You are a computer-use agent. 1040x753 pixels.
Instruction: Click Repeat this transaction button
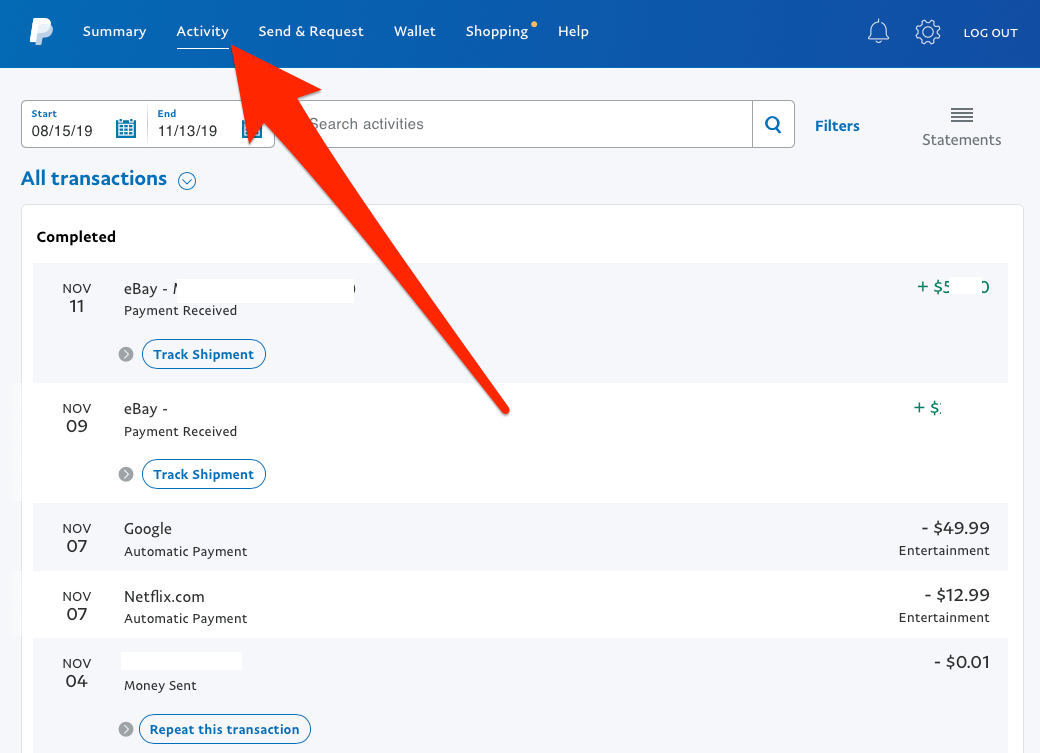coord(224,729)
